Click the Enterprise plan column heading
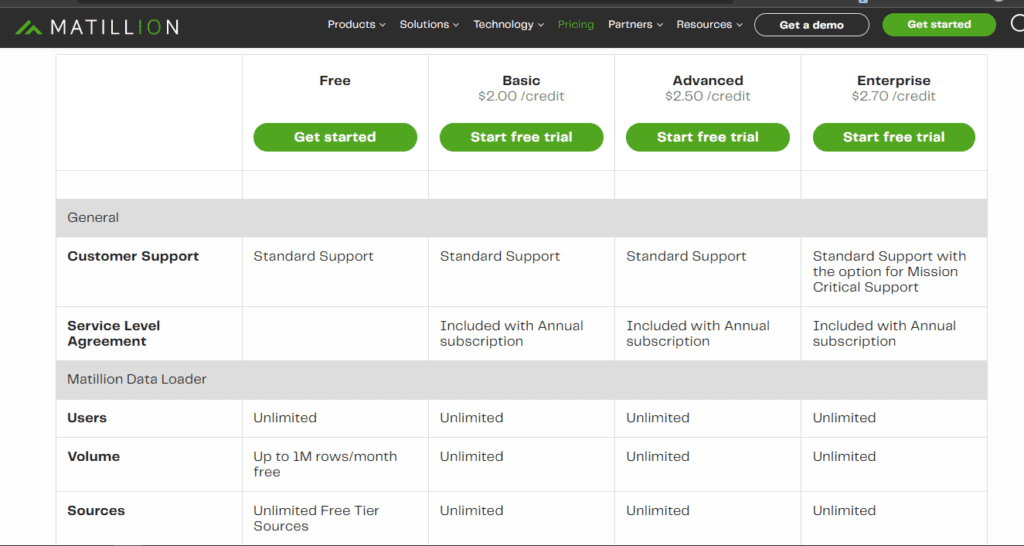The height and width of the screenshot is (546, 1024). click(x=894, y=81)
